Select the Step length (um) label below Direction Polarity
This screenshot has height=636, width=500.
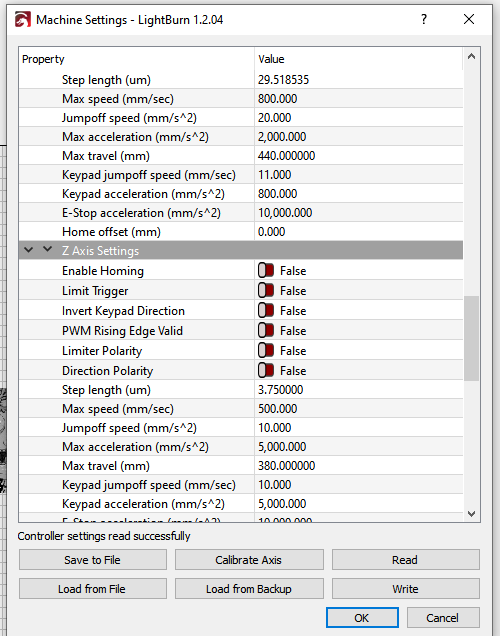pyautogui.click(x=106, y=390)
